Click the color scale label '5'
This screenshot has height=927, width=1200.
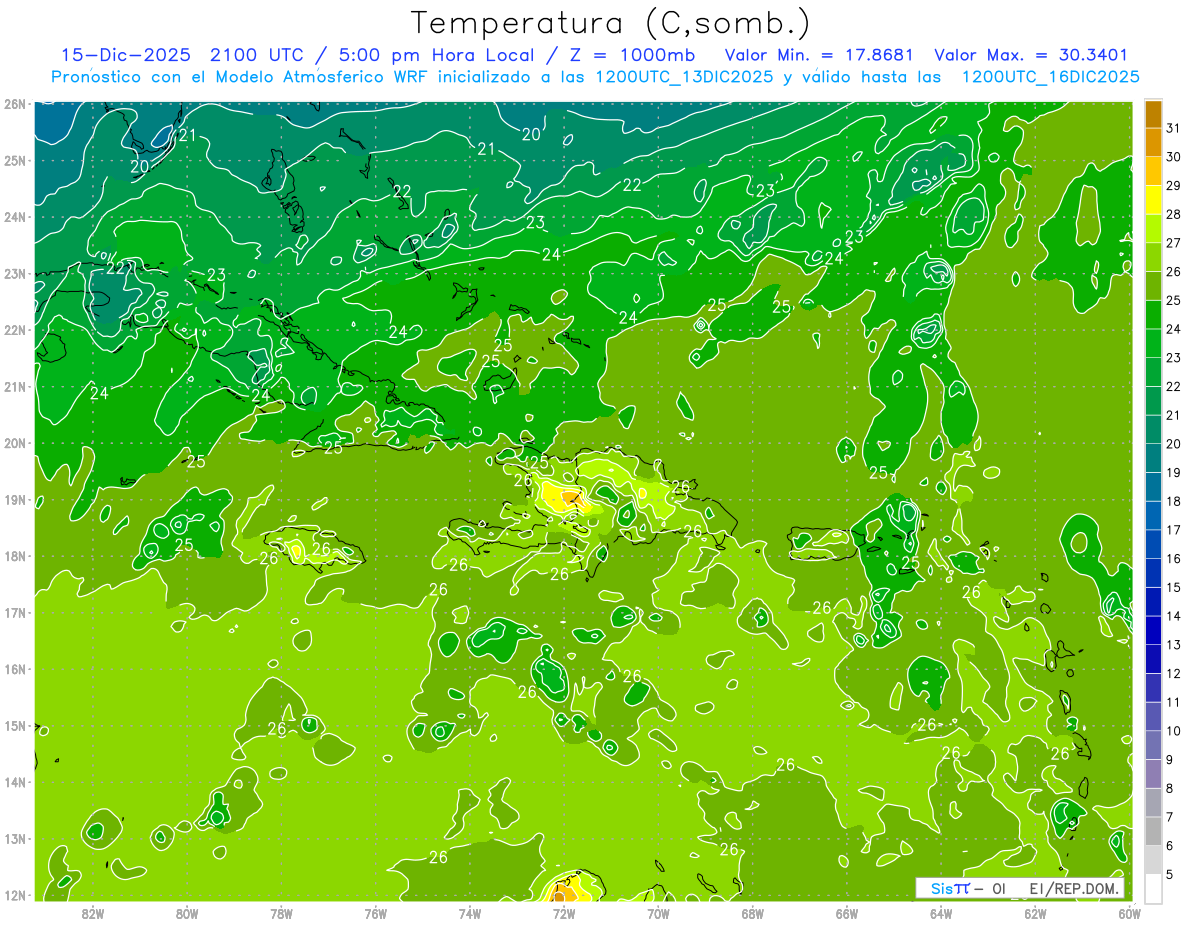[x=1171, y=874]
